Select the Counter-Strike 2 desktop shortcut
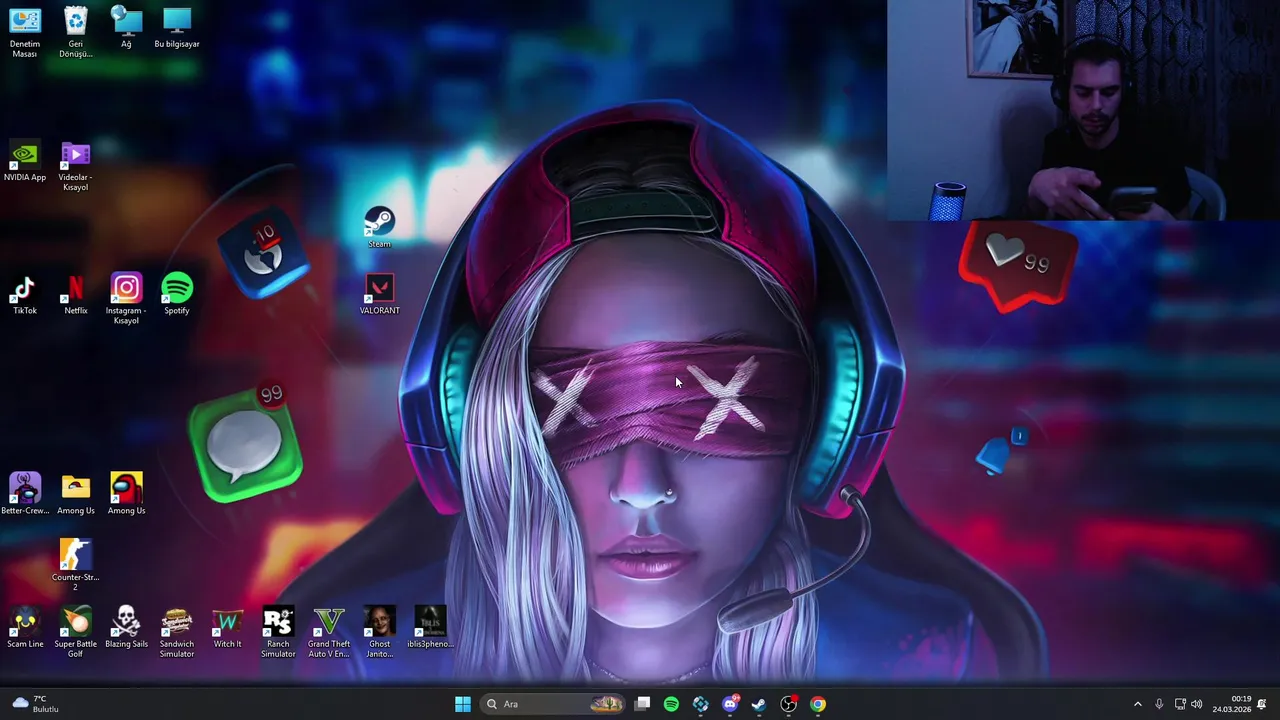The height and width of the screenshot is (720, 1280). click(76, 565)
